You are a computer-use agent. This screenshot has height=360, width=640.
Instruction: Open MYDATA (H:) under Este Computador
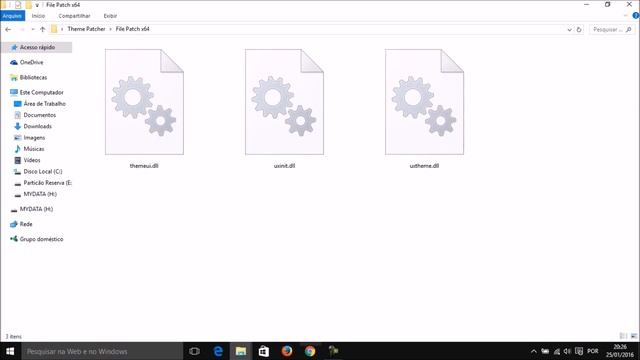click(40, 194)
